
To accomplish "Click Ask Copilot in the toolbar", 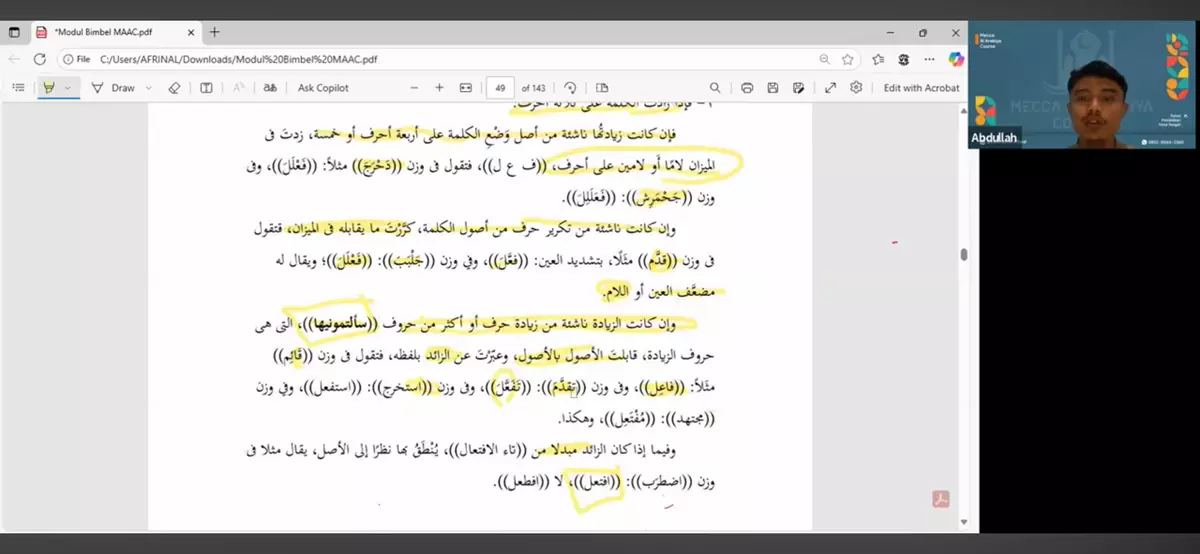I will tap(323, 88).
